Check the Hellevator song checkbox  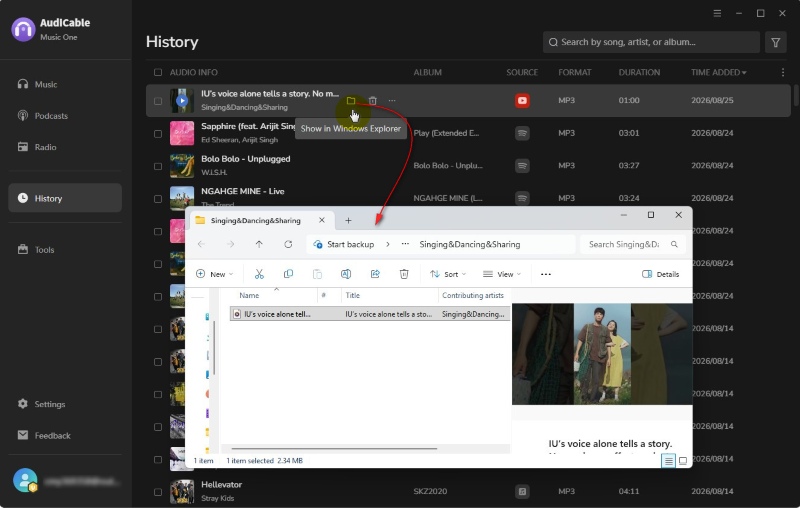pyautogui.click(x=158, y=492)
